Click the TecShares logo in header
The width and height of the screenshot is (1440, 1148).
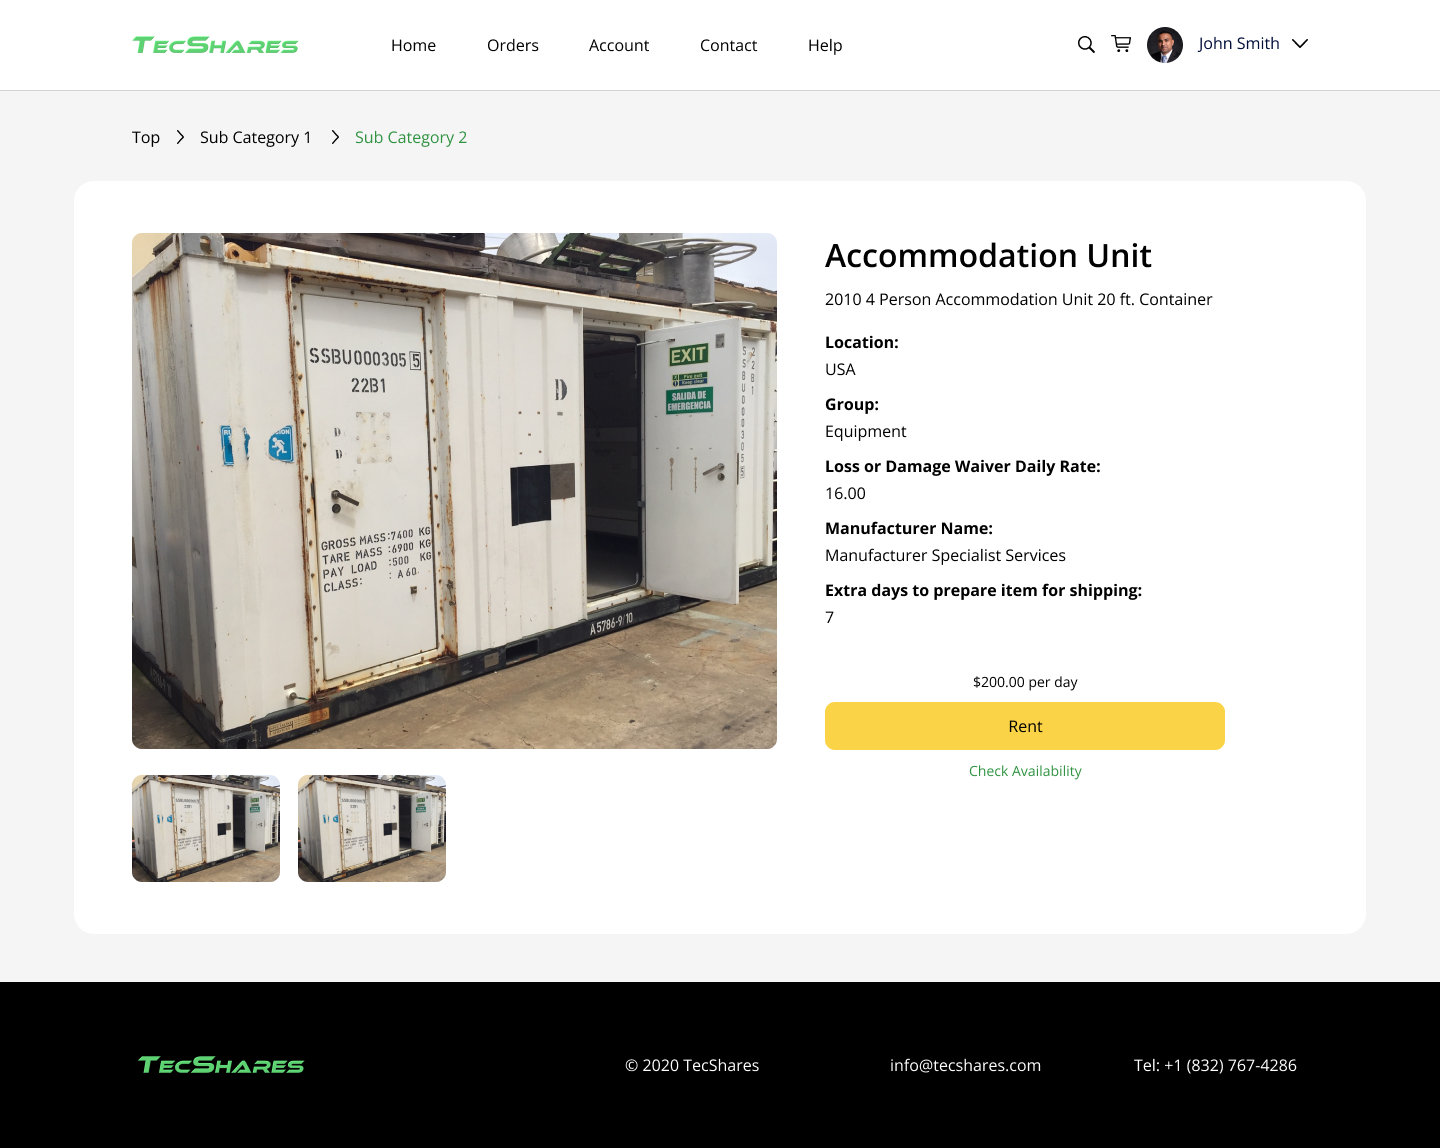click(216, 45)
